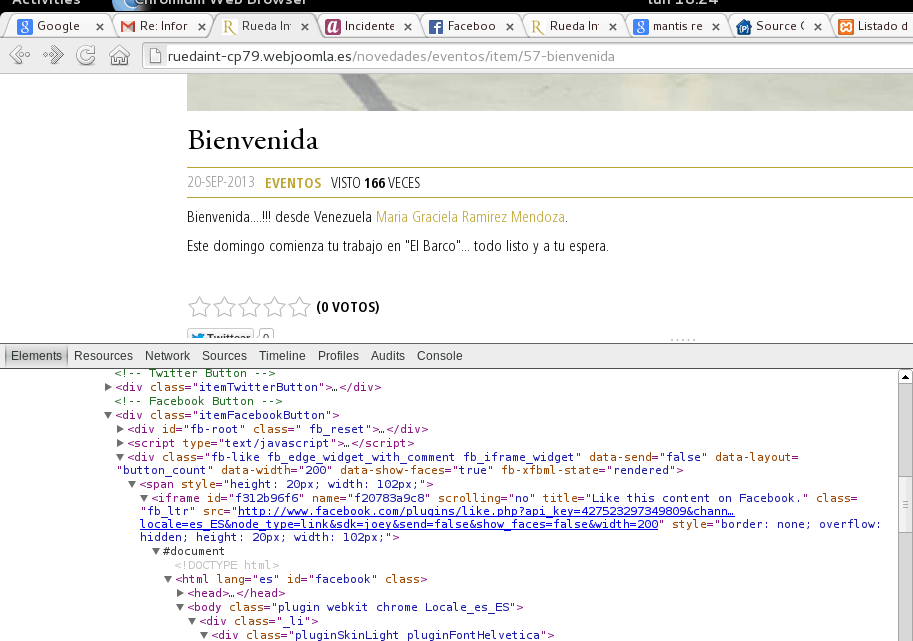Select the '<!DOCTYPE html>' line
The width and height of the screenshot is (913, 641).
point(227,565)
